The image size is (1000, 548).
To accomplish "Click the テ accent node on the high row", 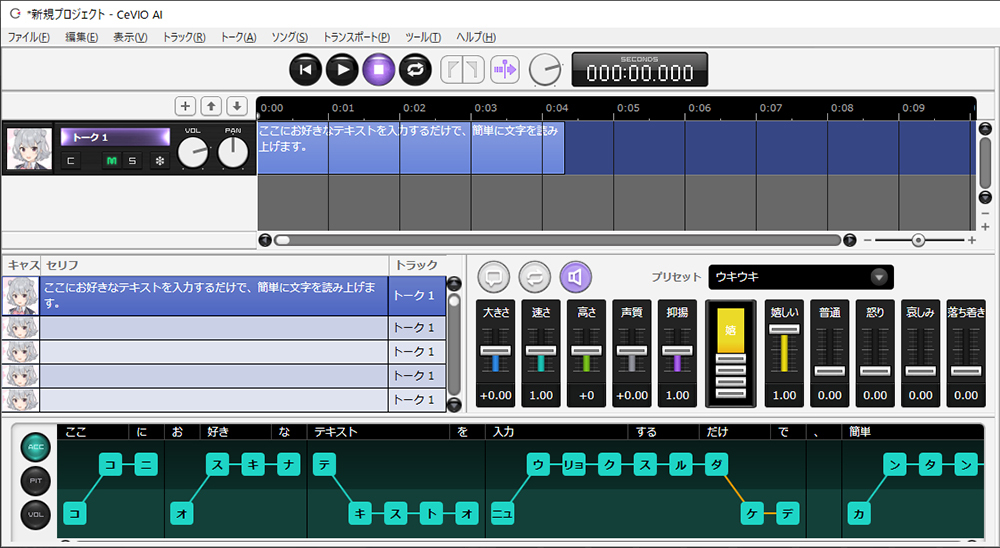I will tap(324, 464).
